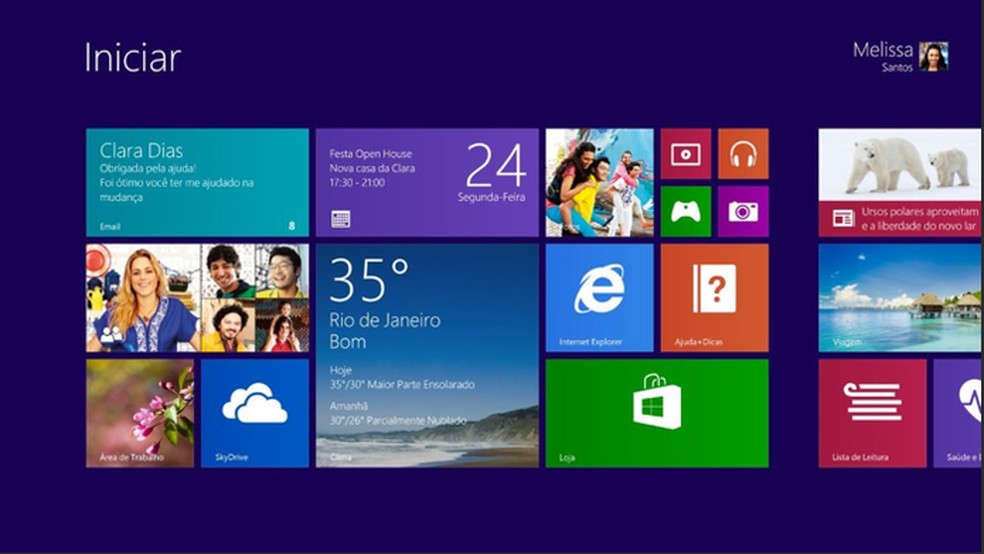Viewport: 984px width, 554px height.
Task: Click the 35° temperature reading
Action: click(369, 280)
